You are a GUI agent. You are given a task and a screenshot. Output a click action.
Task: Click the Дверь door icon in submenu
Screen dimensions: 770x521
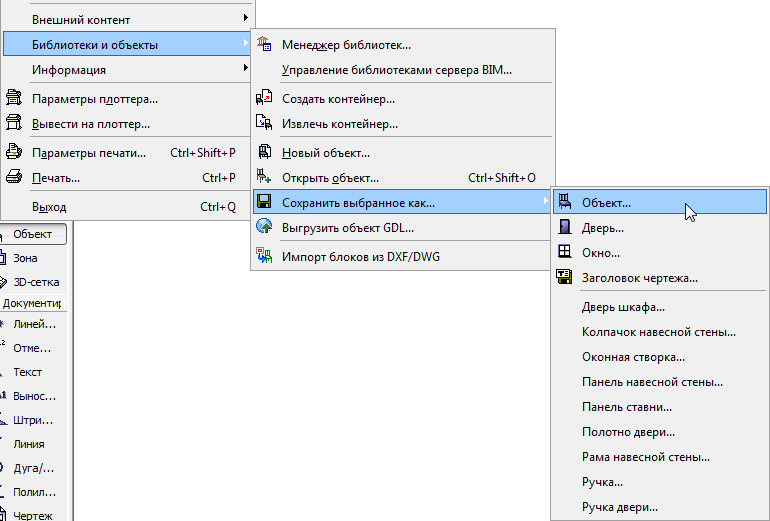coord(565,227)
